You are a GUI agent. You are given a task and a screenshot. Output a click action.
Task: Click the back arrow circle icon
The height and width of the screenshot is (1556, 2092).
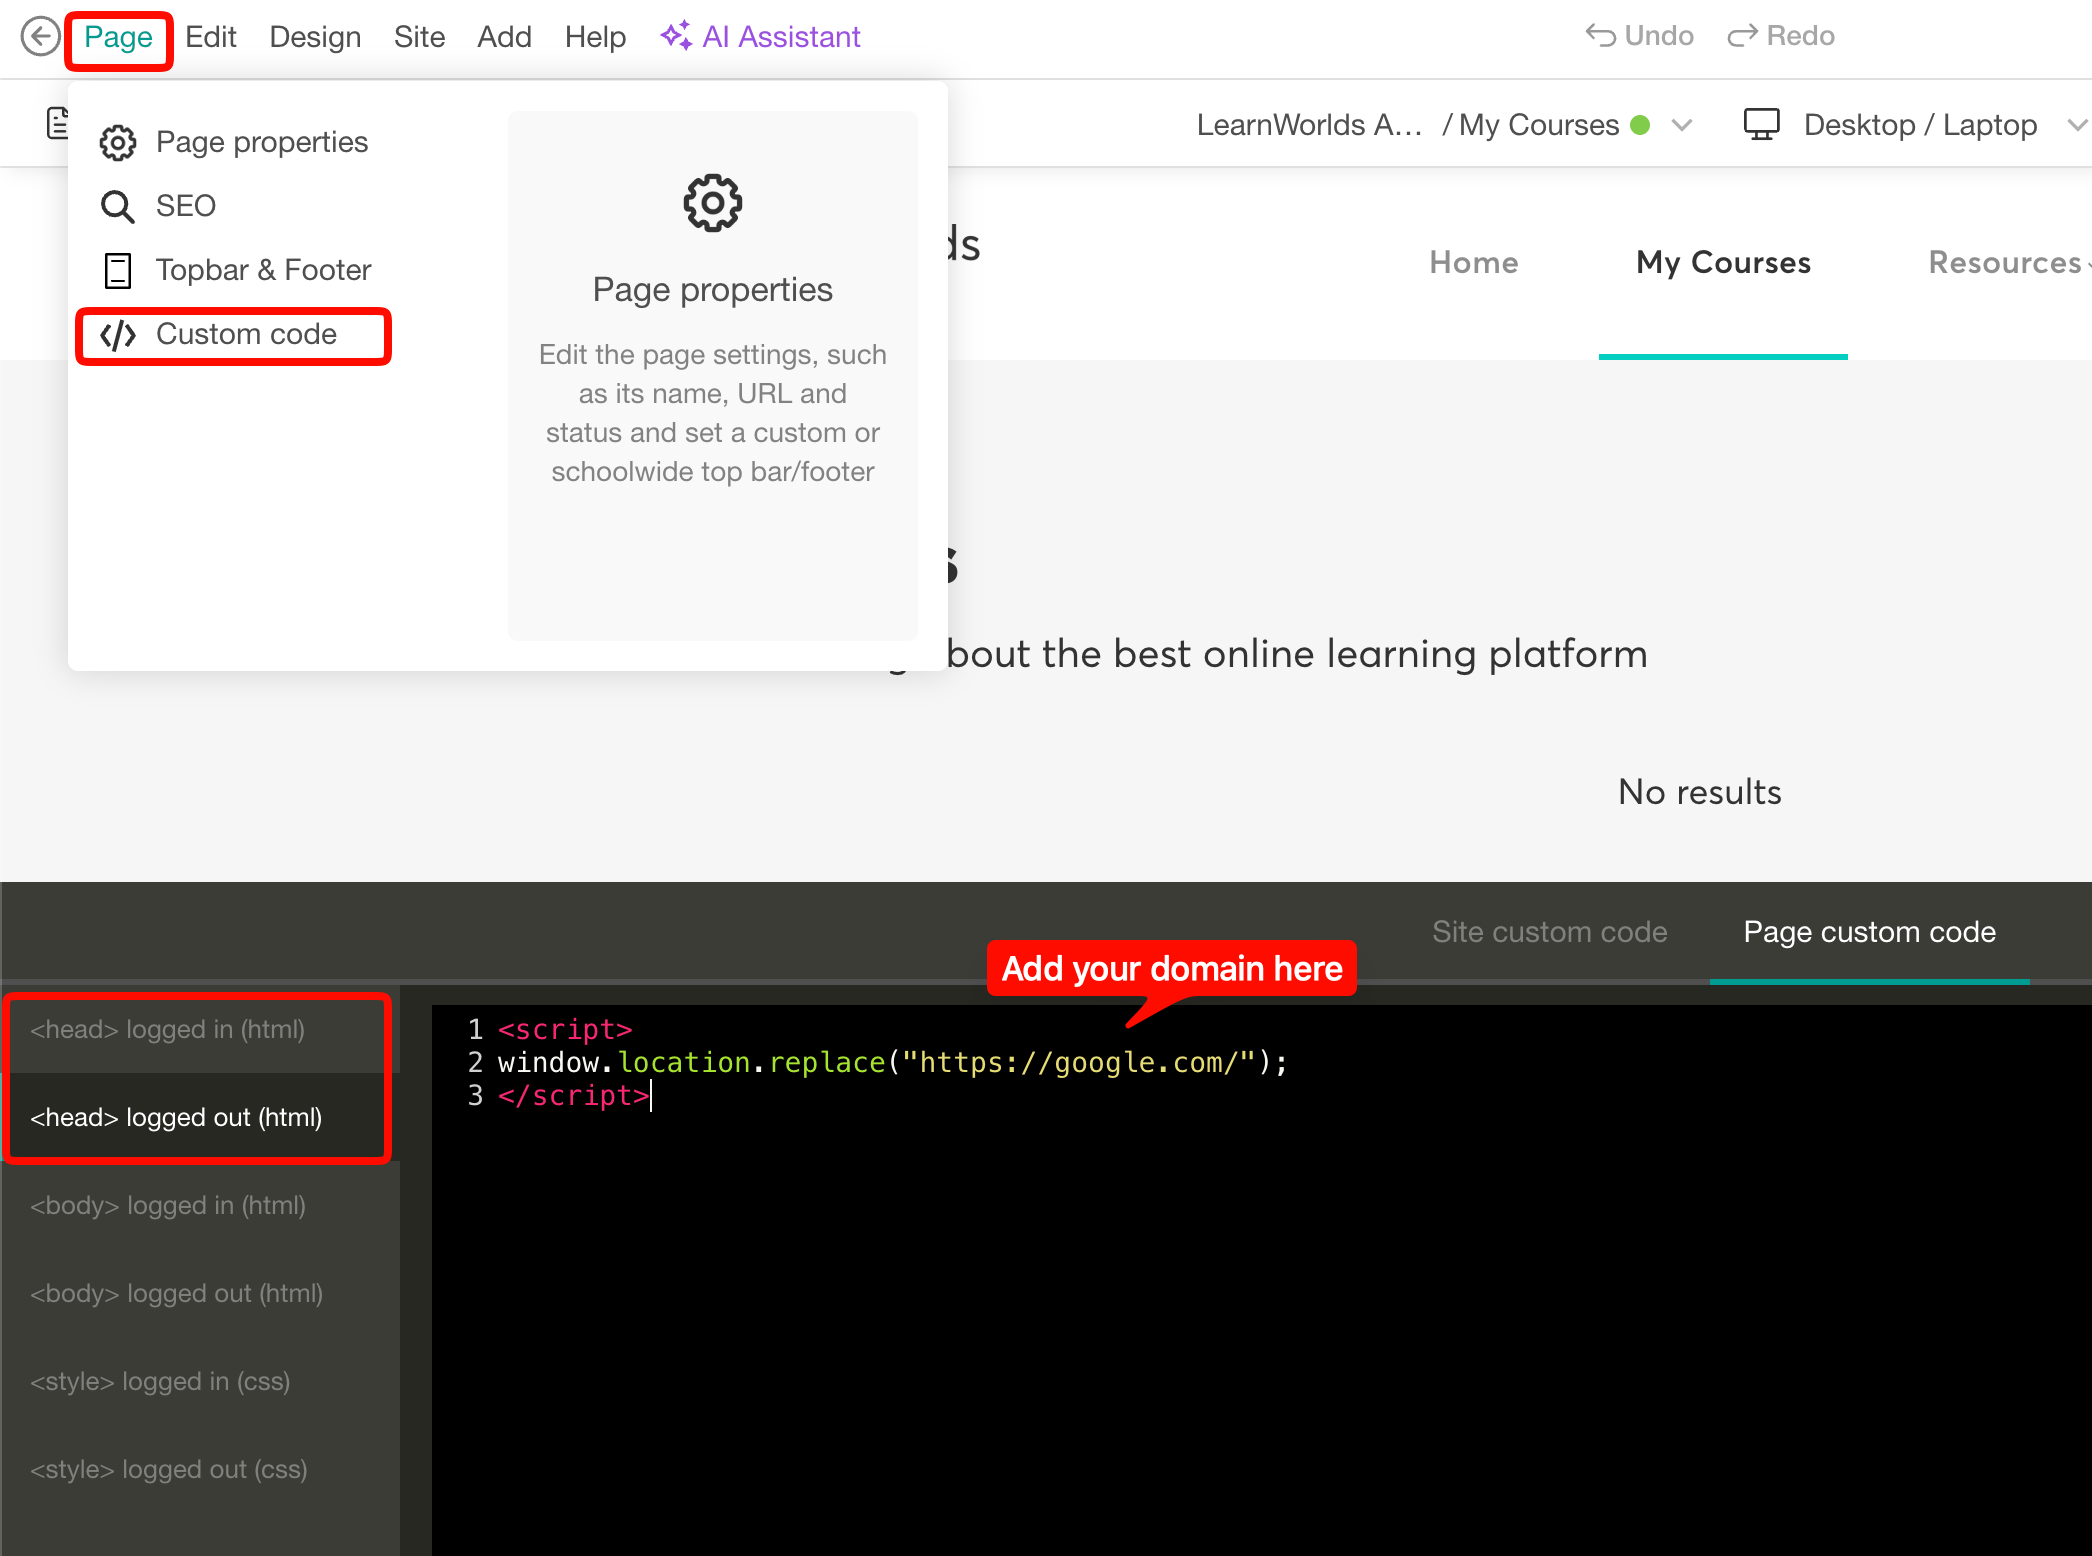[x=40, y=37]
